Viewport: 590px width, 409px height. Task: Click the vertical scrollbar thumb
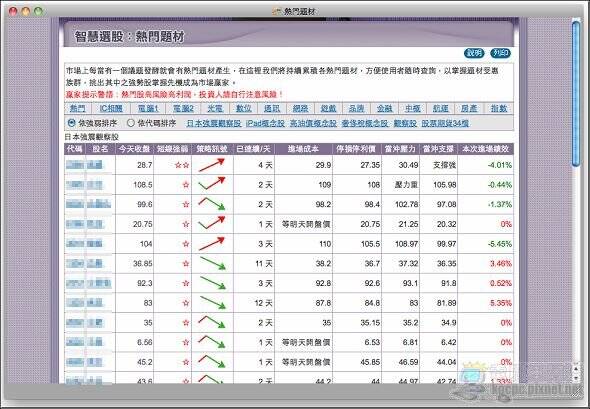pyautogui.click(x=576, y=93)
